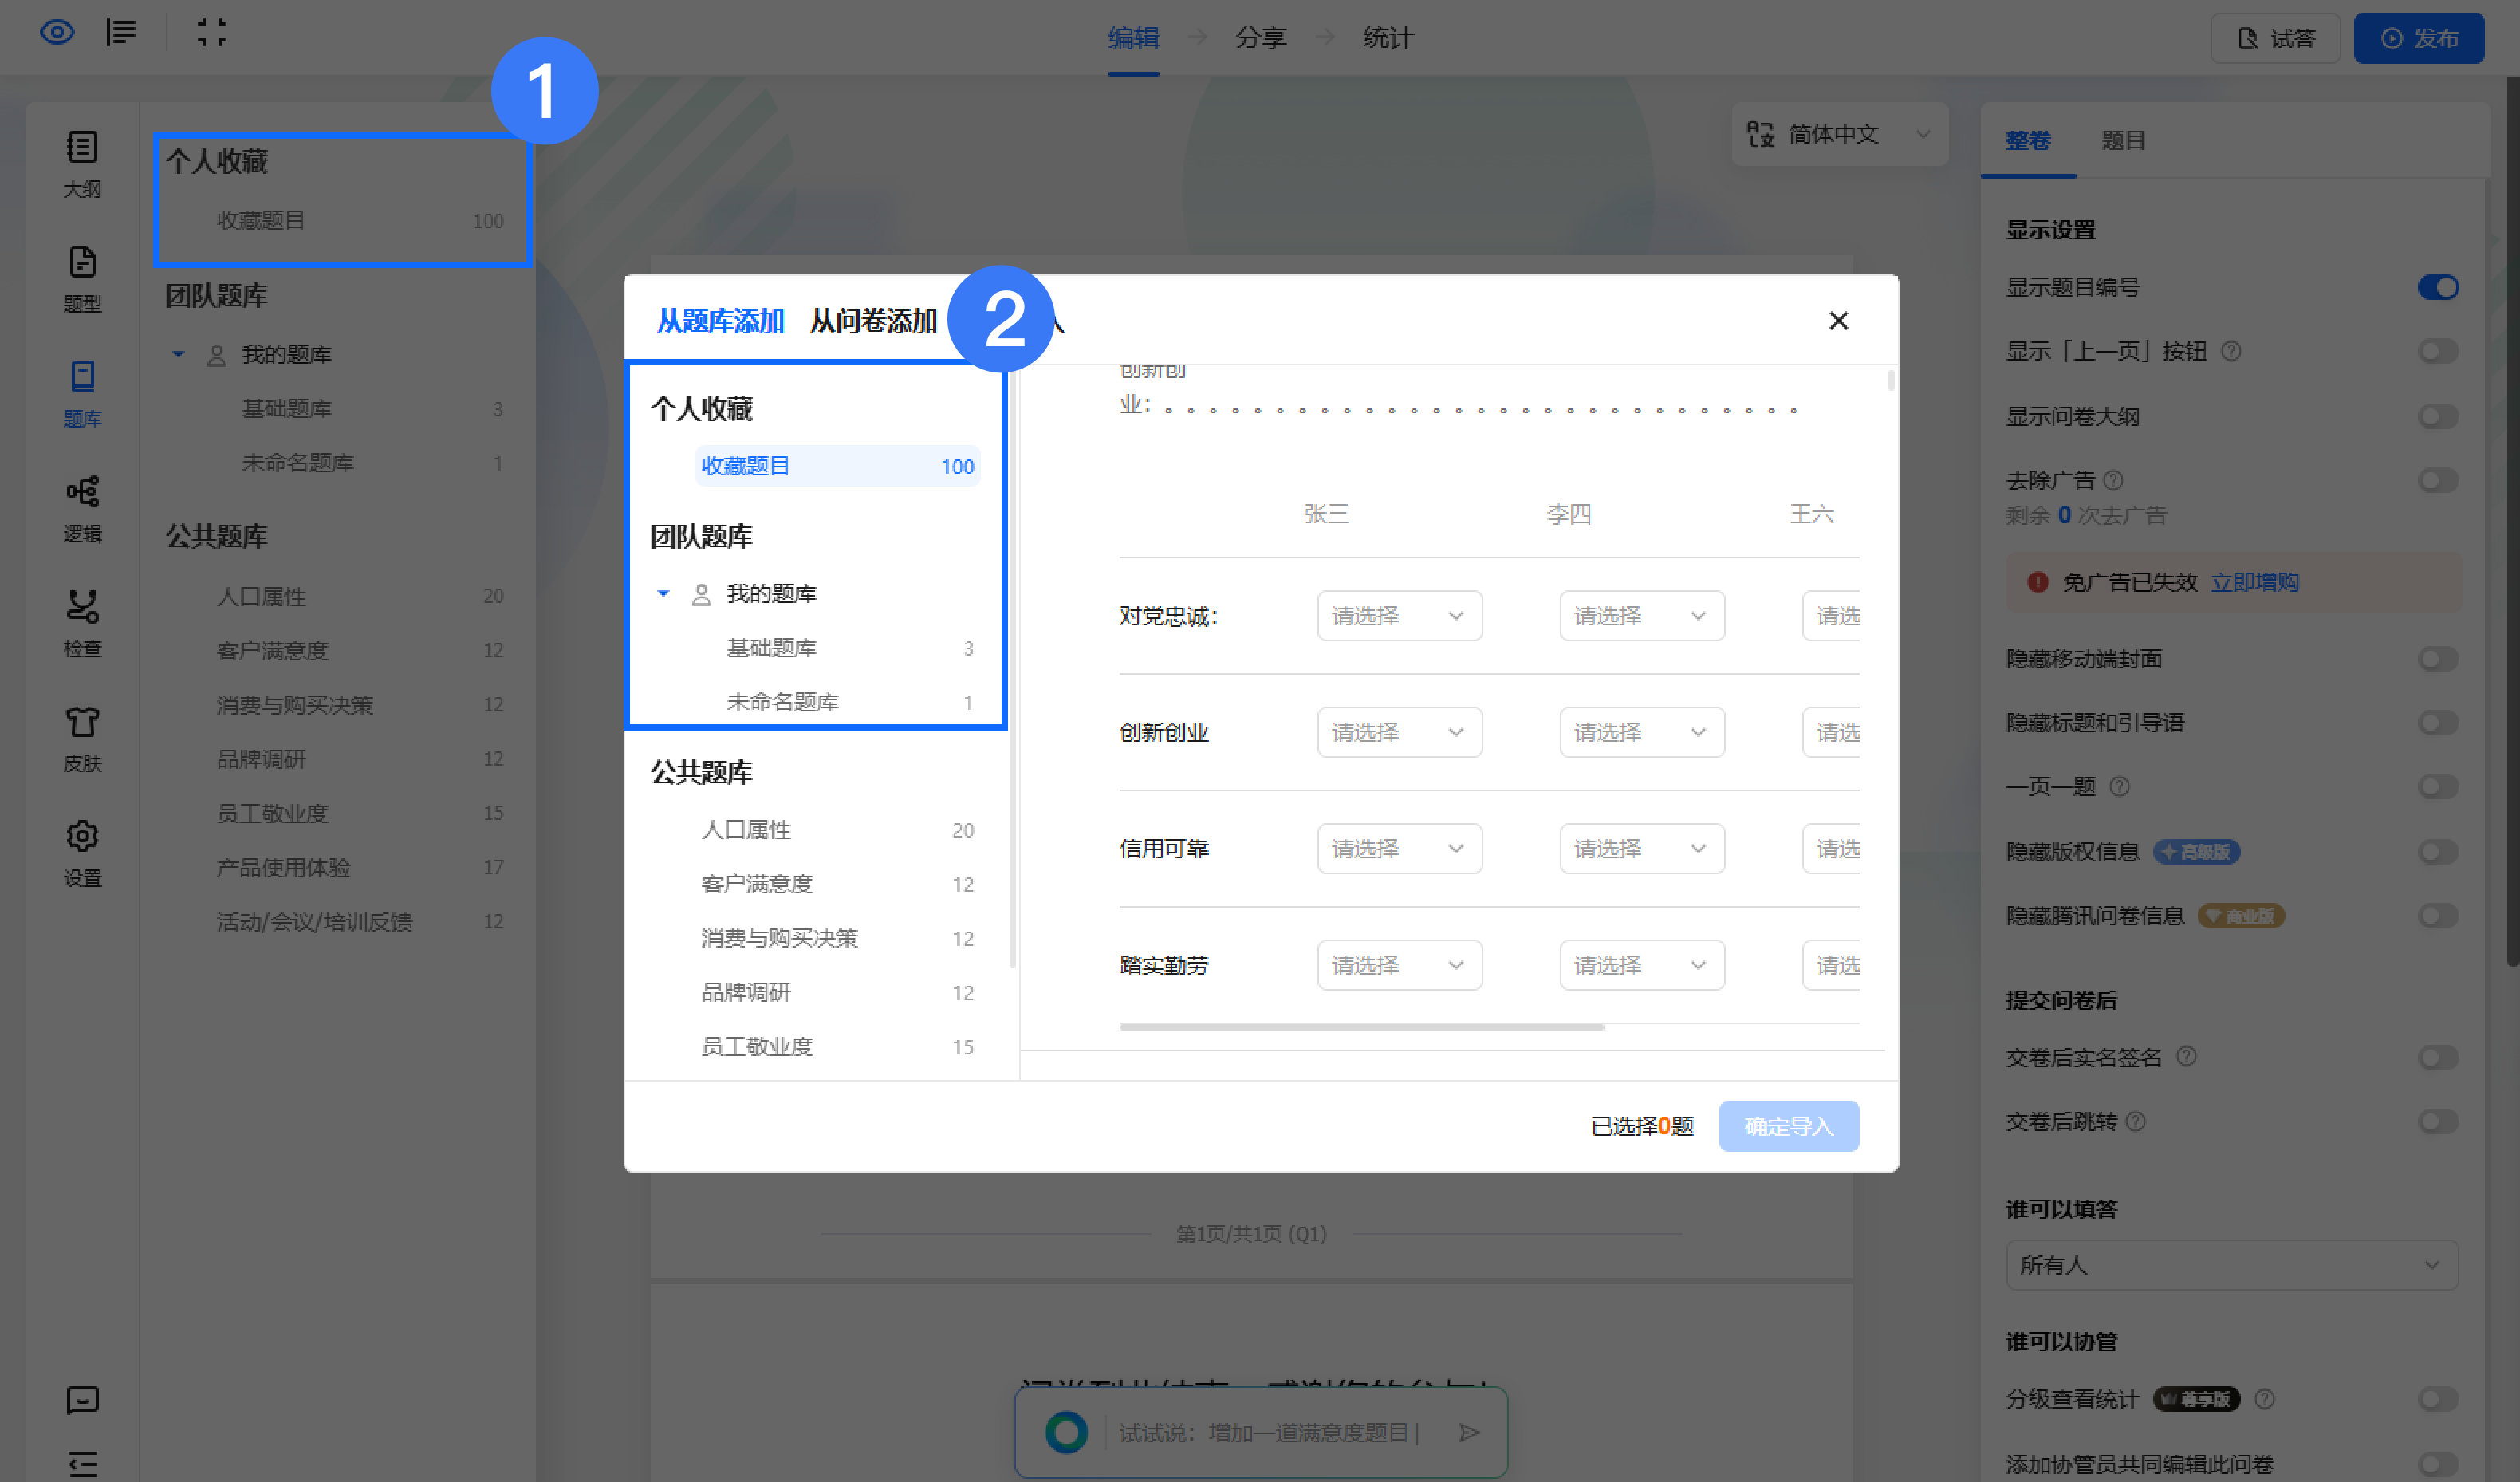Go to the 统计 step
The height and width of the screenshot is (1482, 2520).
coord(1388,38)
